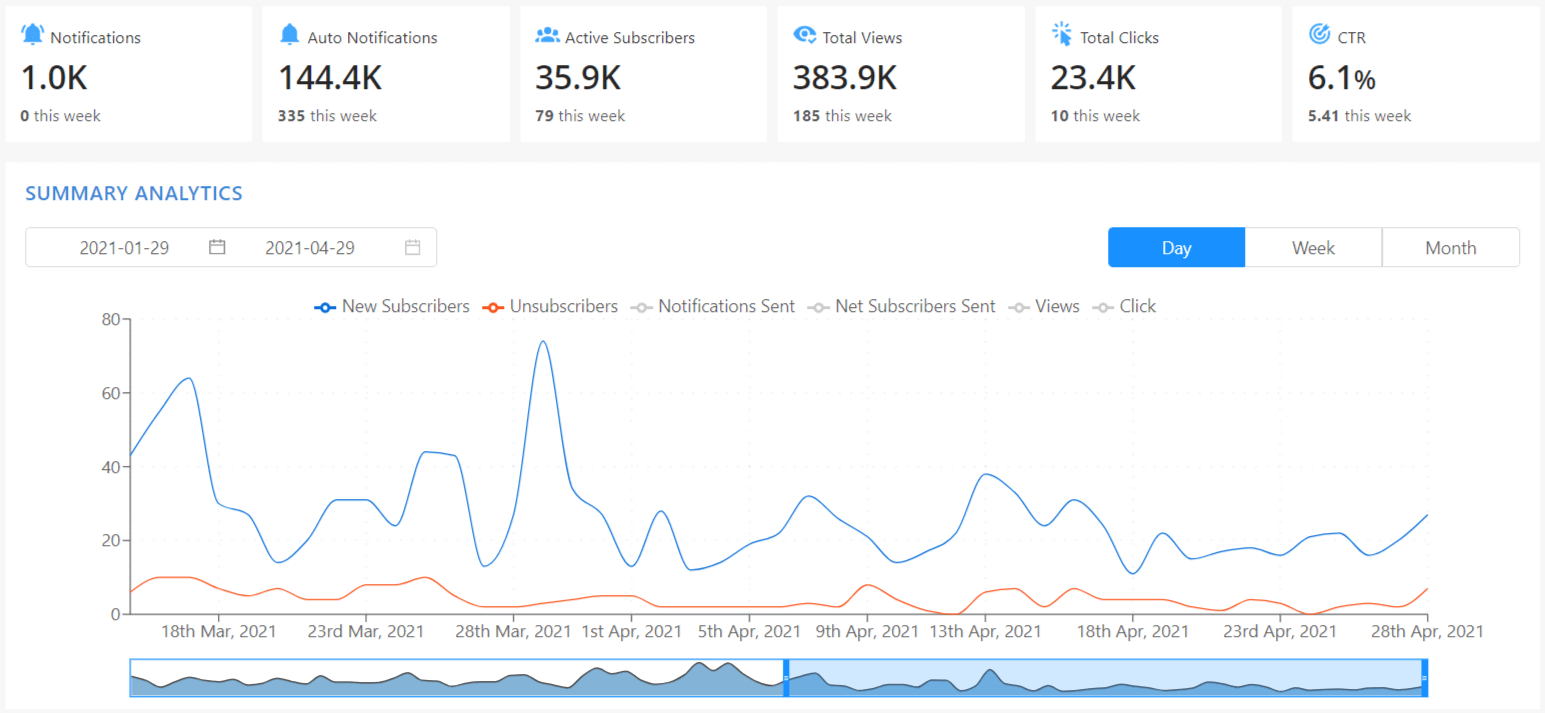Click the Summary Analytics heading
Screen dimensions: 1545x713
coord(134,193)
